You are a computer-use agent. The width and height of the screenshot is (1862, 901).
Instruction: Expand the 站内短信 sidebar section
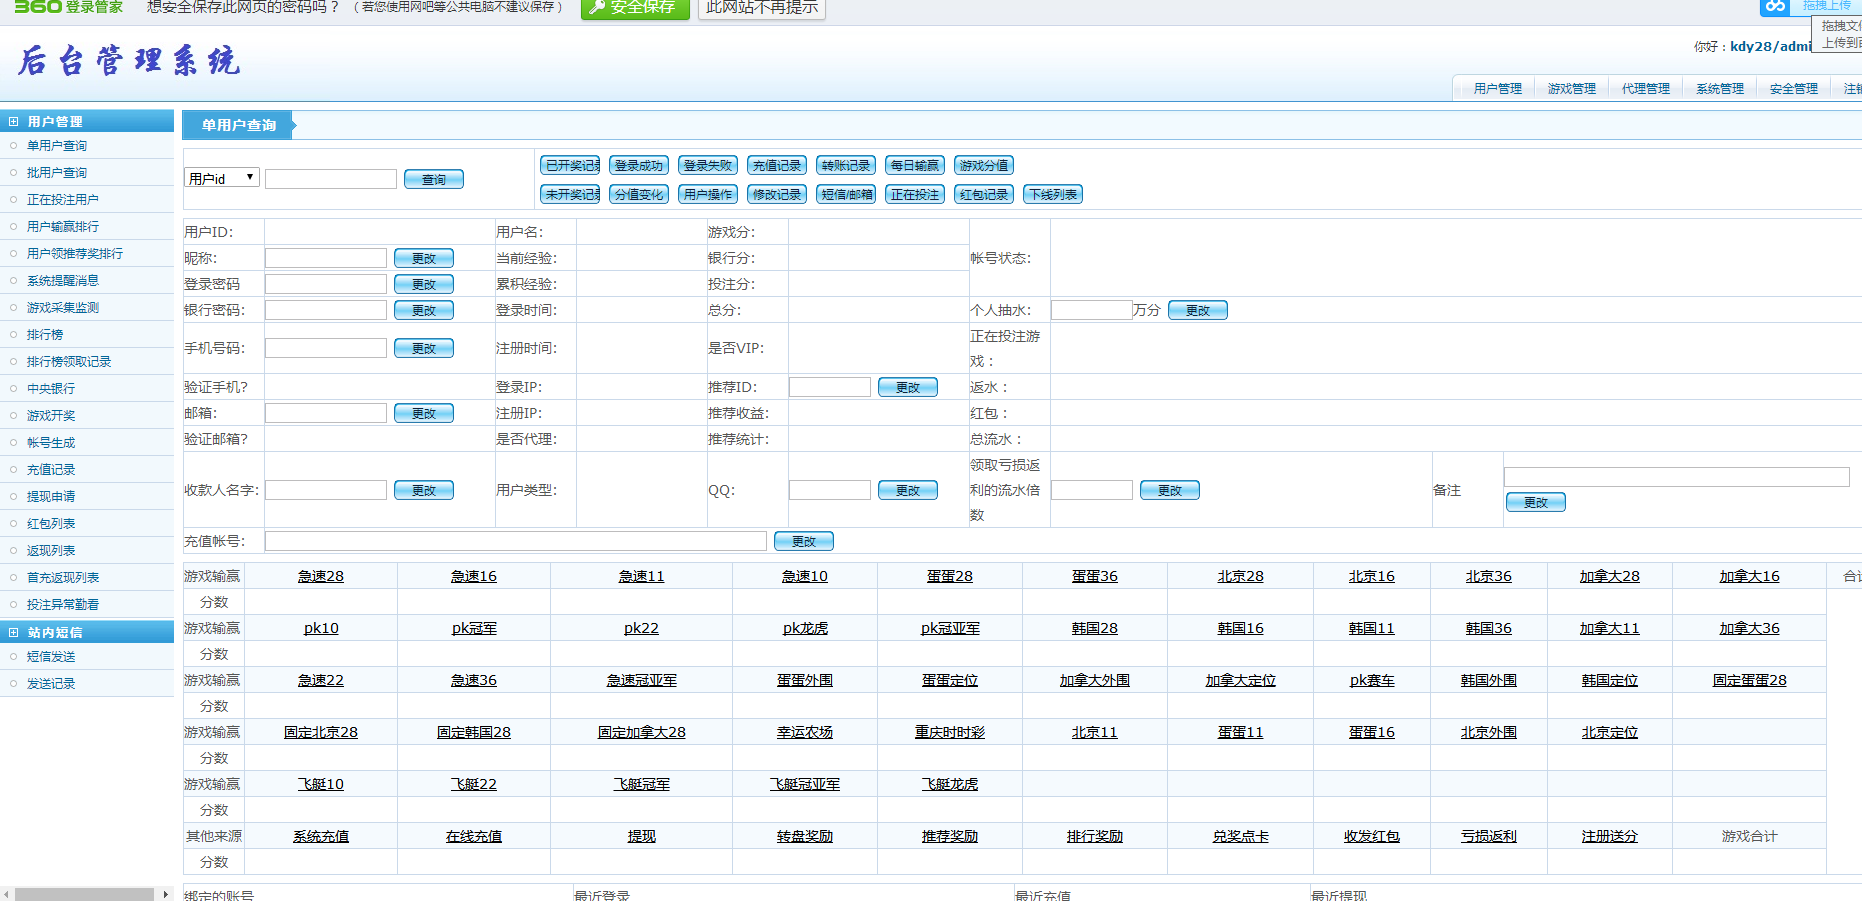[x=14, y=632]
